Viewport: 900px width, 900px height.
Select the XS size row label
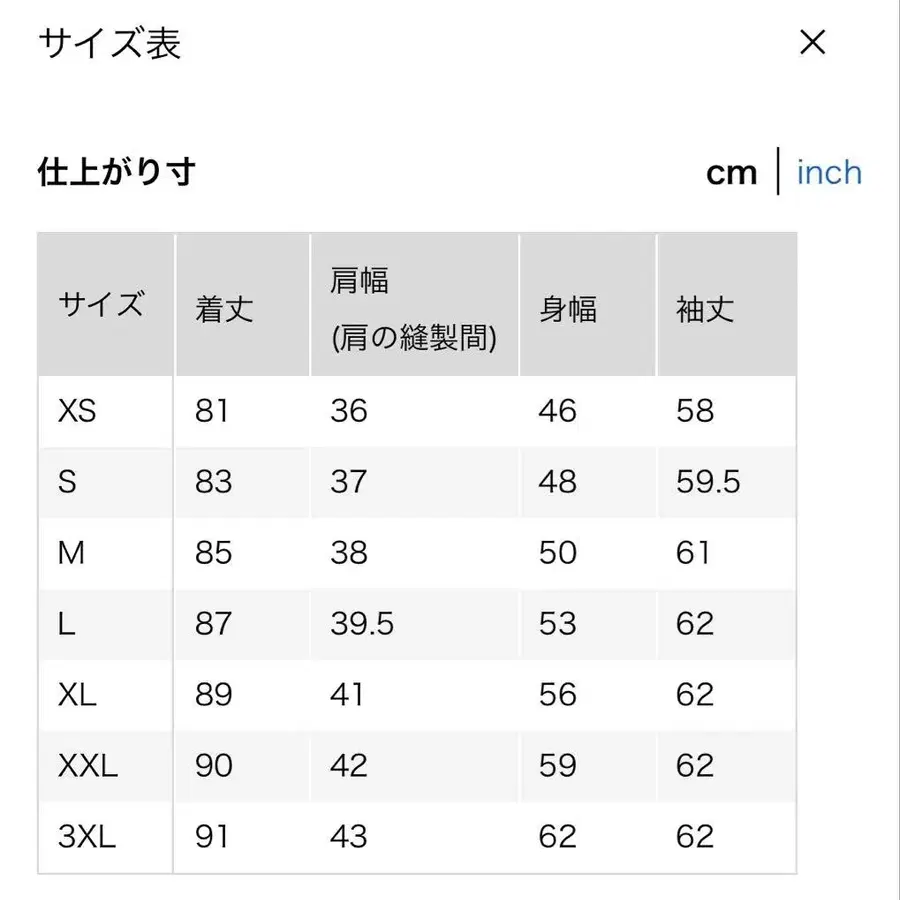click(75, 412)
